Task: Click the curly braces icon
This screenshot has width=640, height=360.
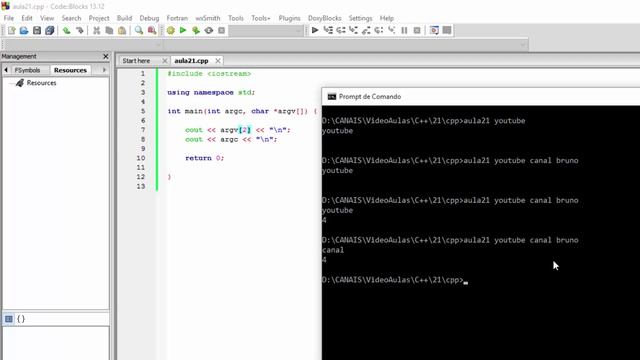Action: point(21,319)
